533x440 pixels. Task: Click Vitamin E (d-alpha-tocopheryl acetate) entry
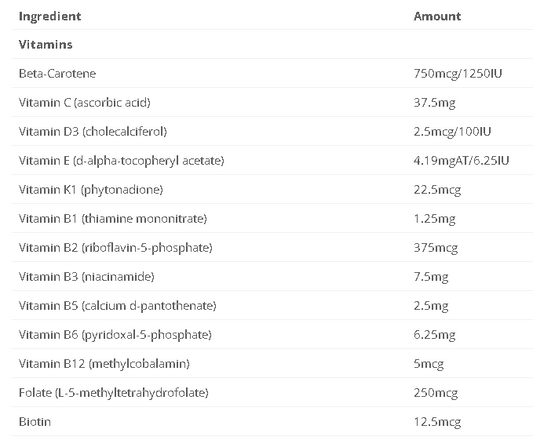click(x=121, y=160)
